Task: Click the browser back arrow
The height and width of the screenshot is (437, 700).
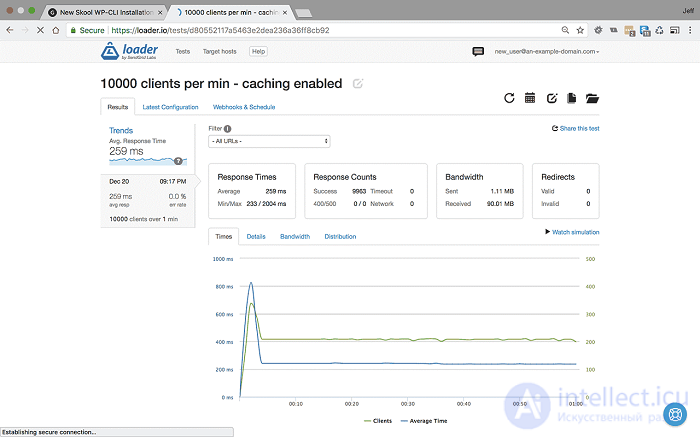Action: pos(10,30)
